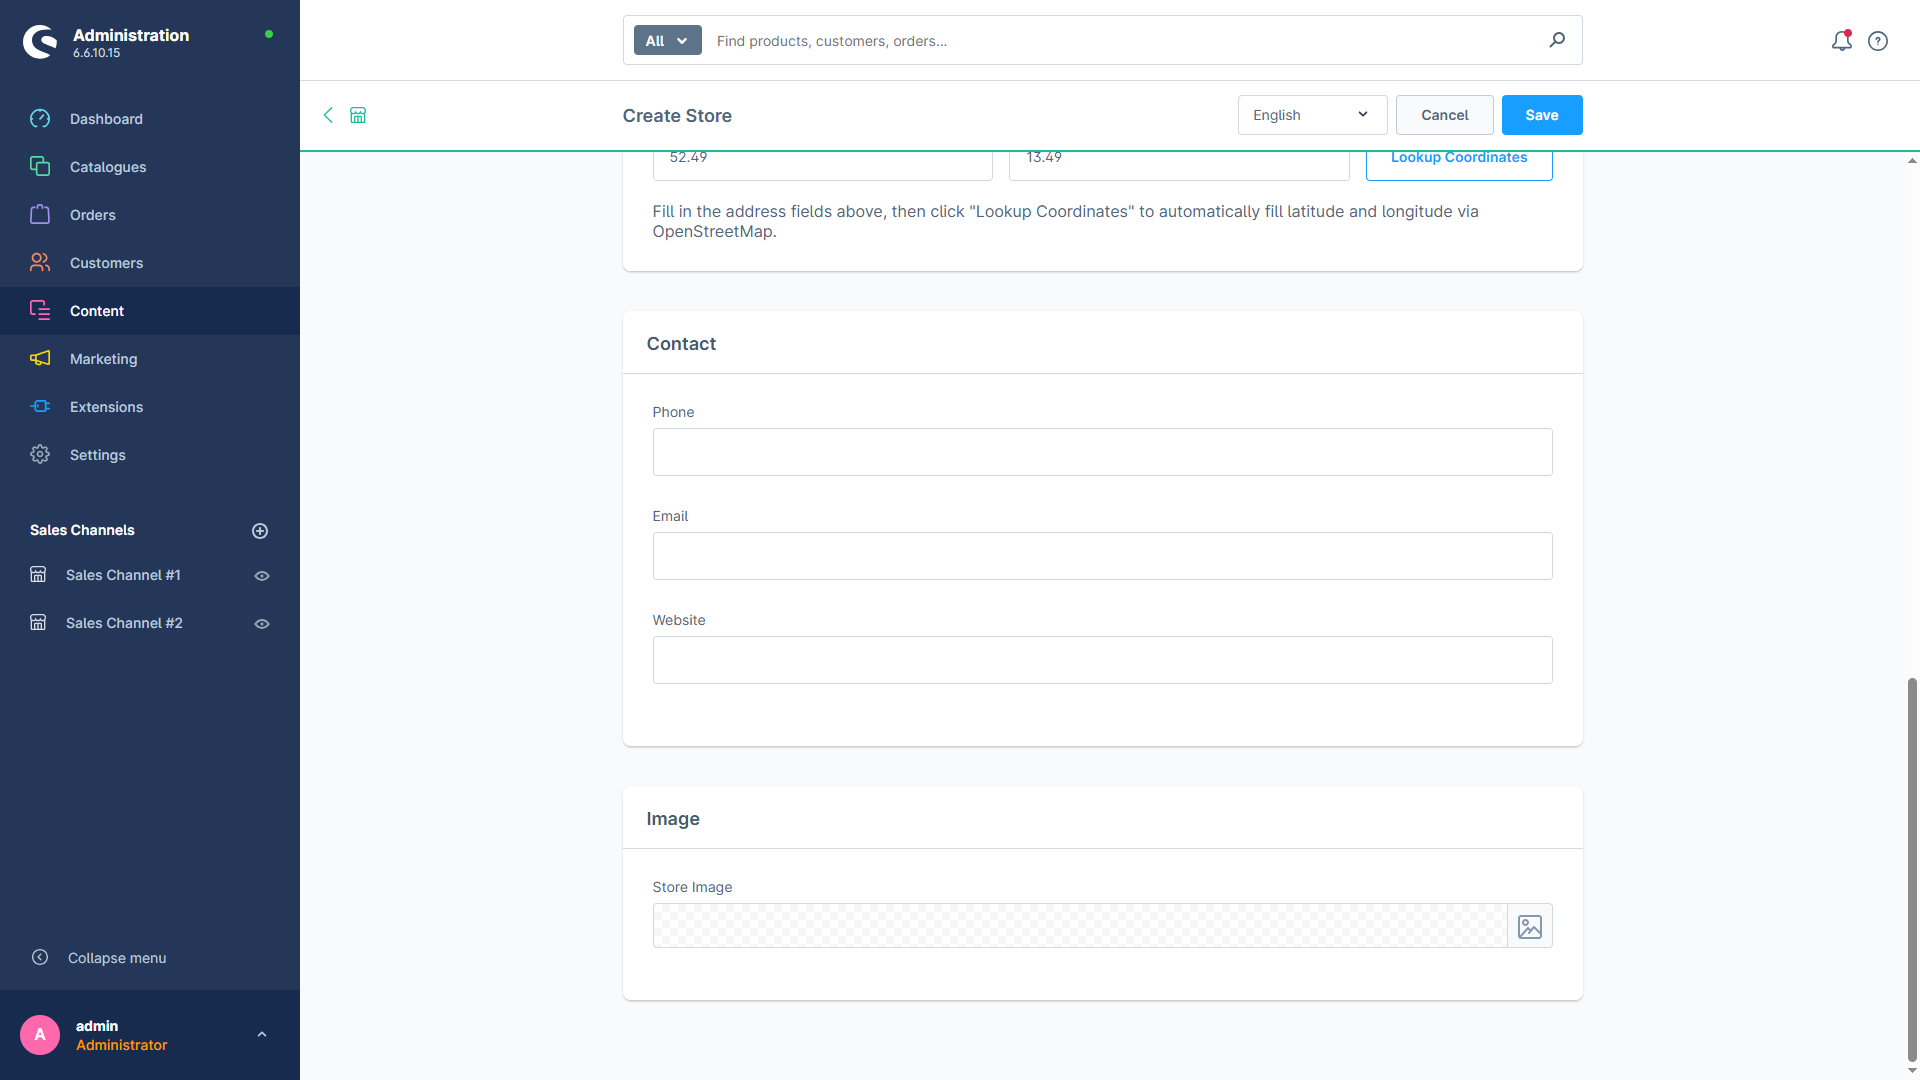Open the English language dropdown
This screenshot has width=1920, height=1080.
tap(1312, 115)
